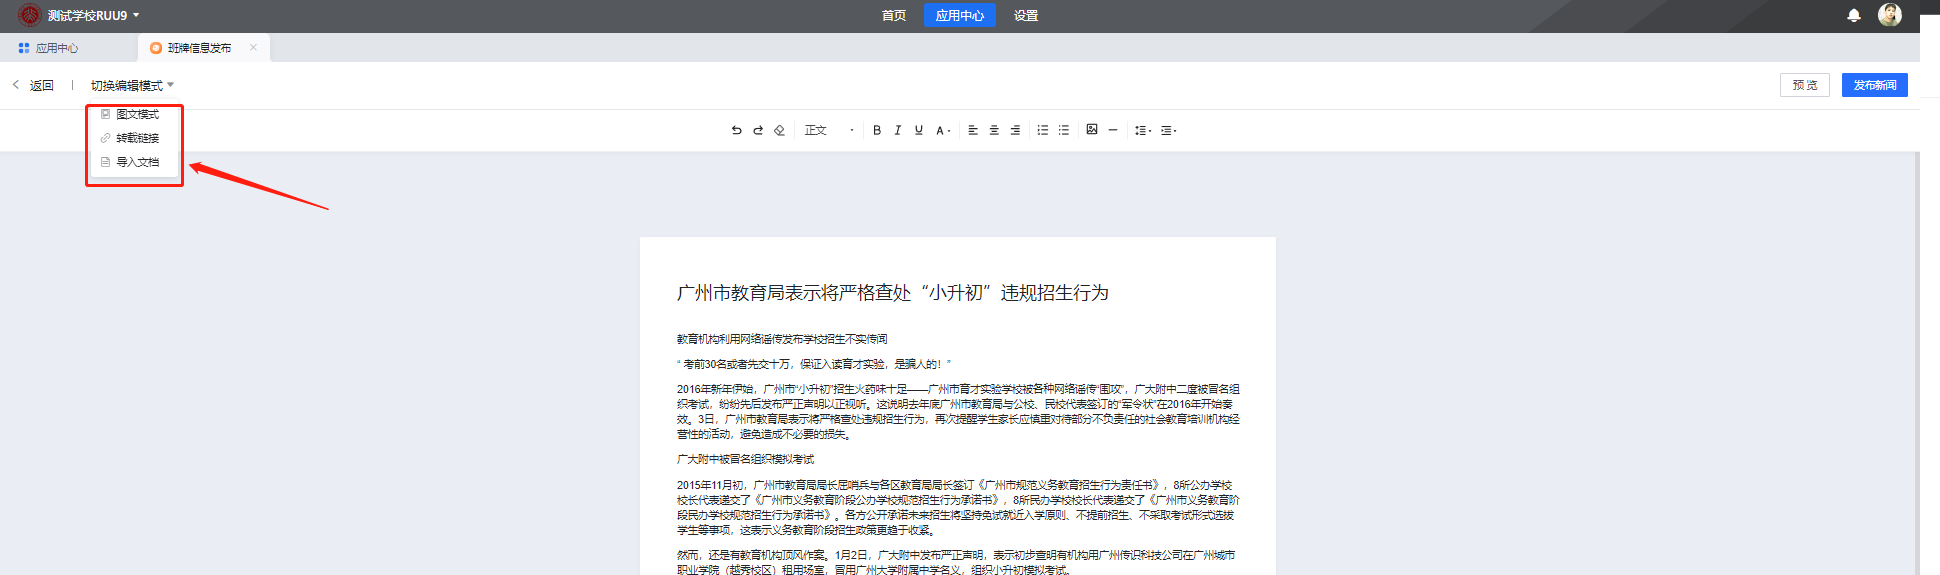The width and height of the screenshot is (1940, 575).
Task: Click the 预览 preview button
Action: click(1804, 85)
